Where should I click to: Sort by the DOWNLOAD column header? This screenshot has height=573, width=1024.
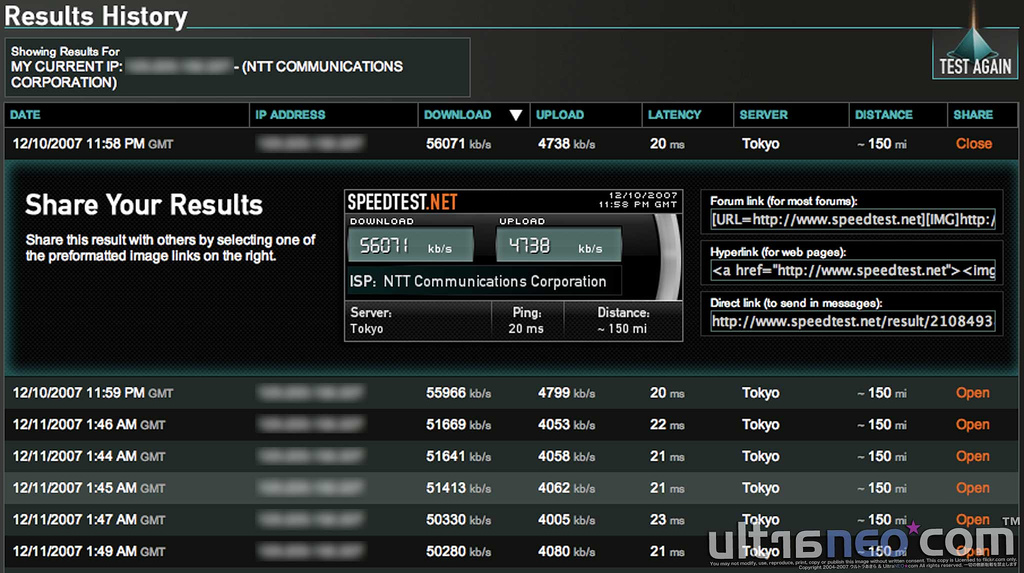coord(457,115)
